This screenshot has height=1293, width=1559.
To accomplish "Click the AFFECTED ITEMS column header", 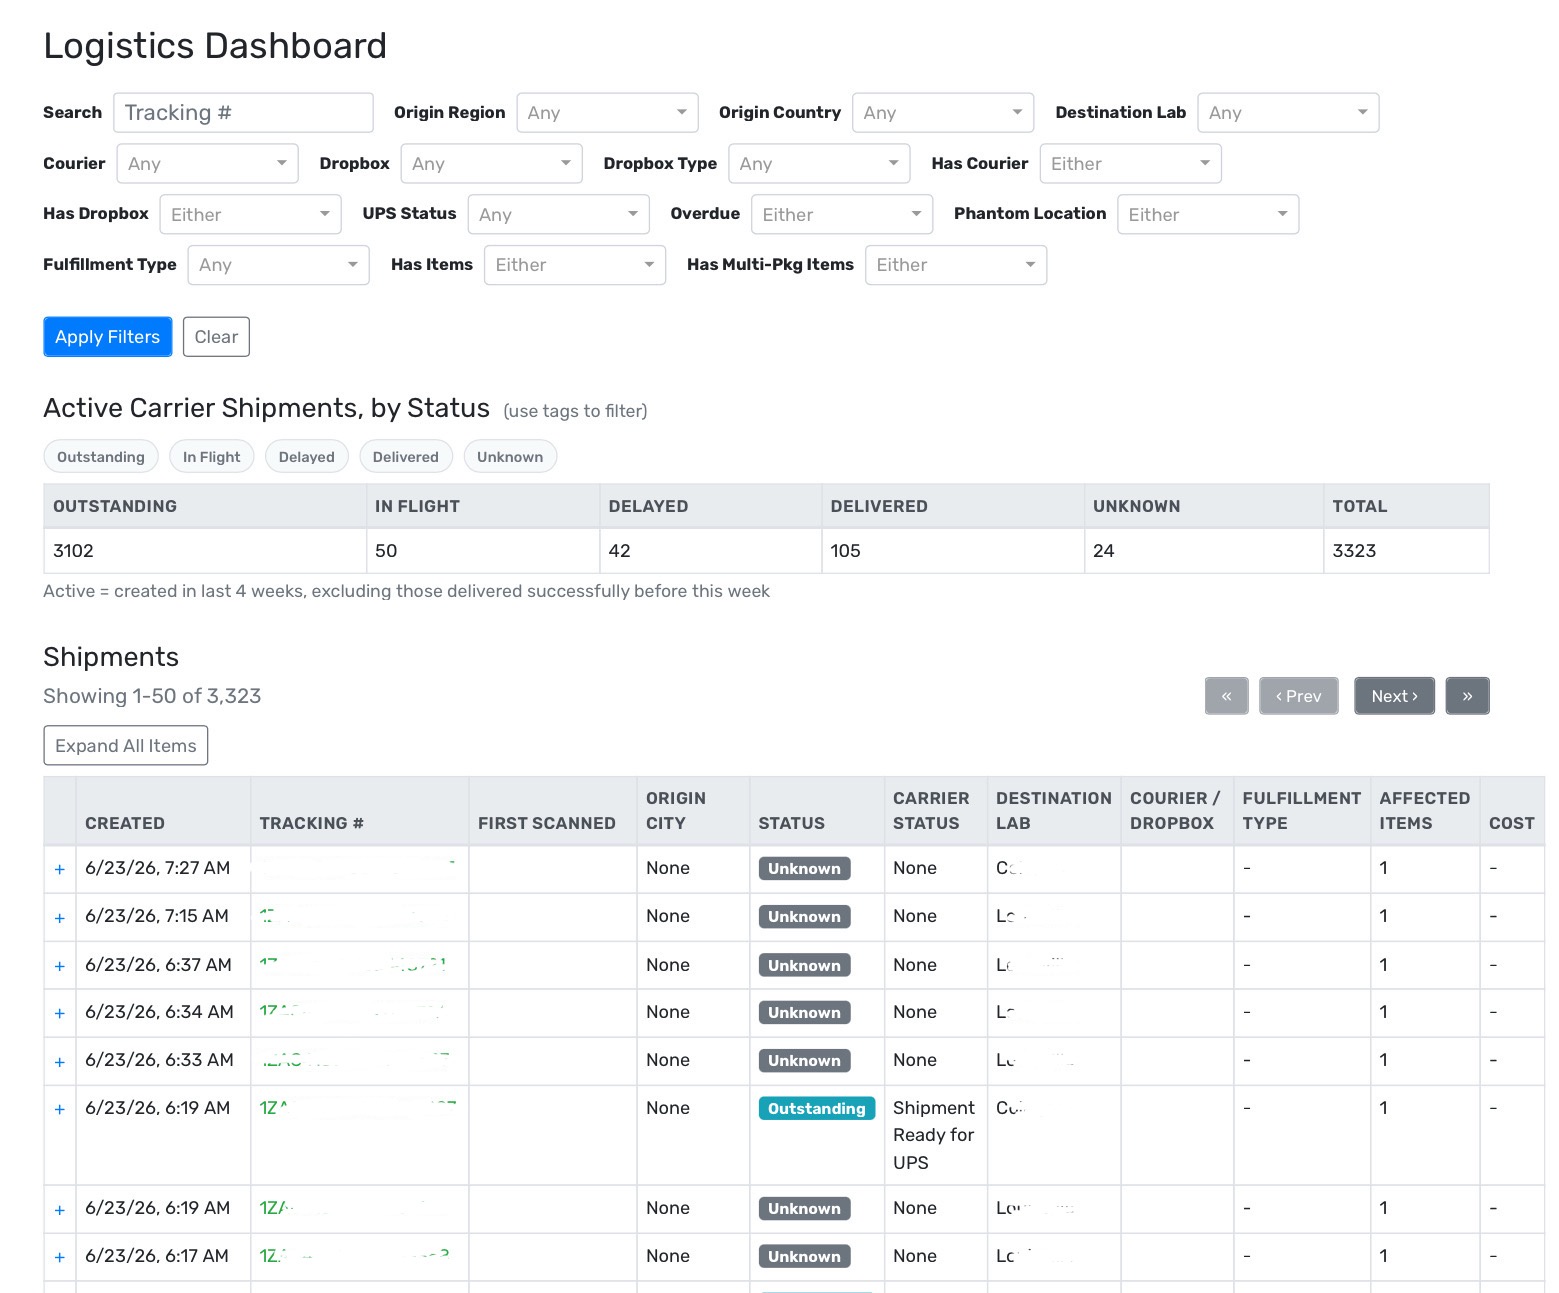I will (x=1425, y=811).
